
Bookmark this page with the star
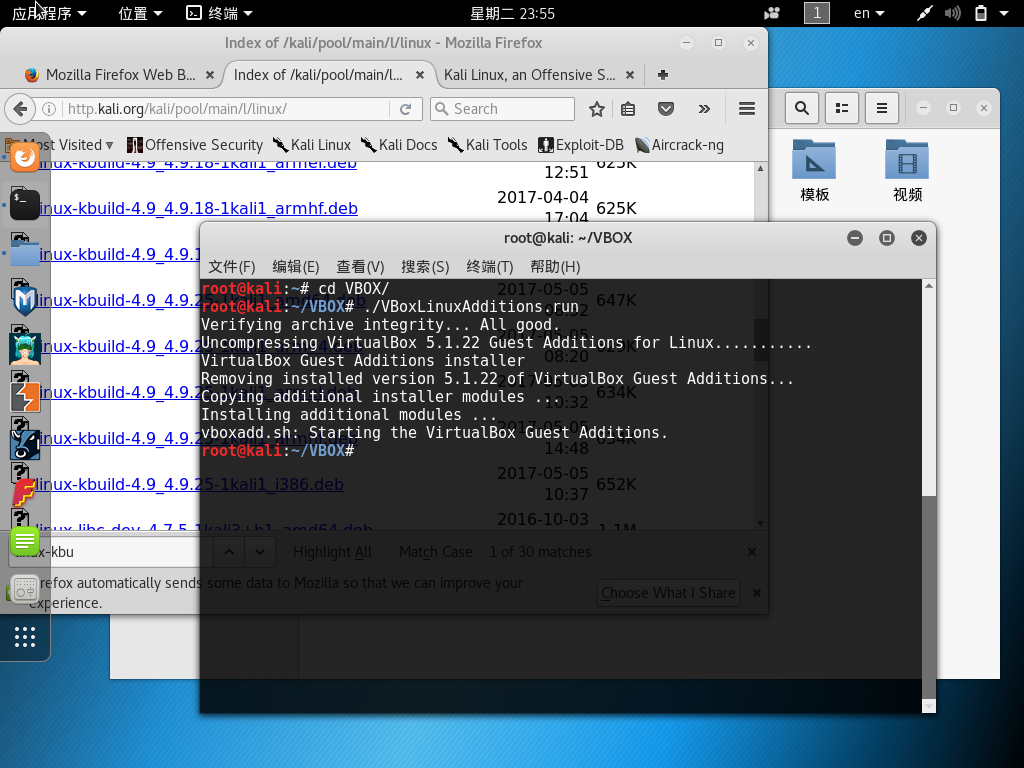tap(596, 109)
